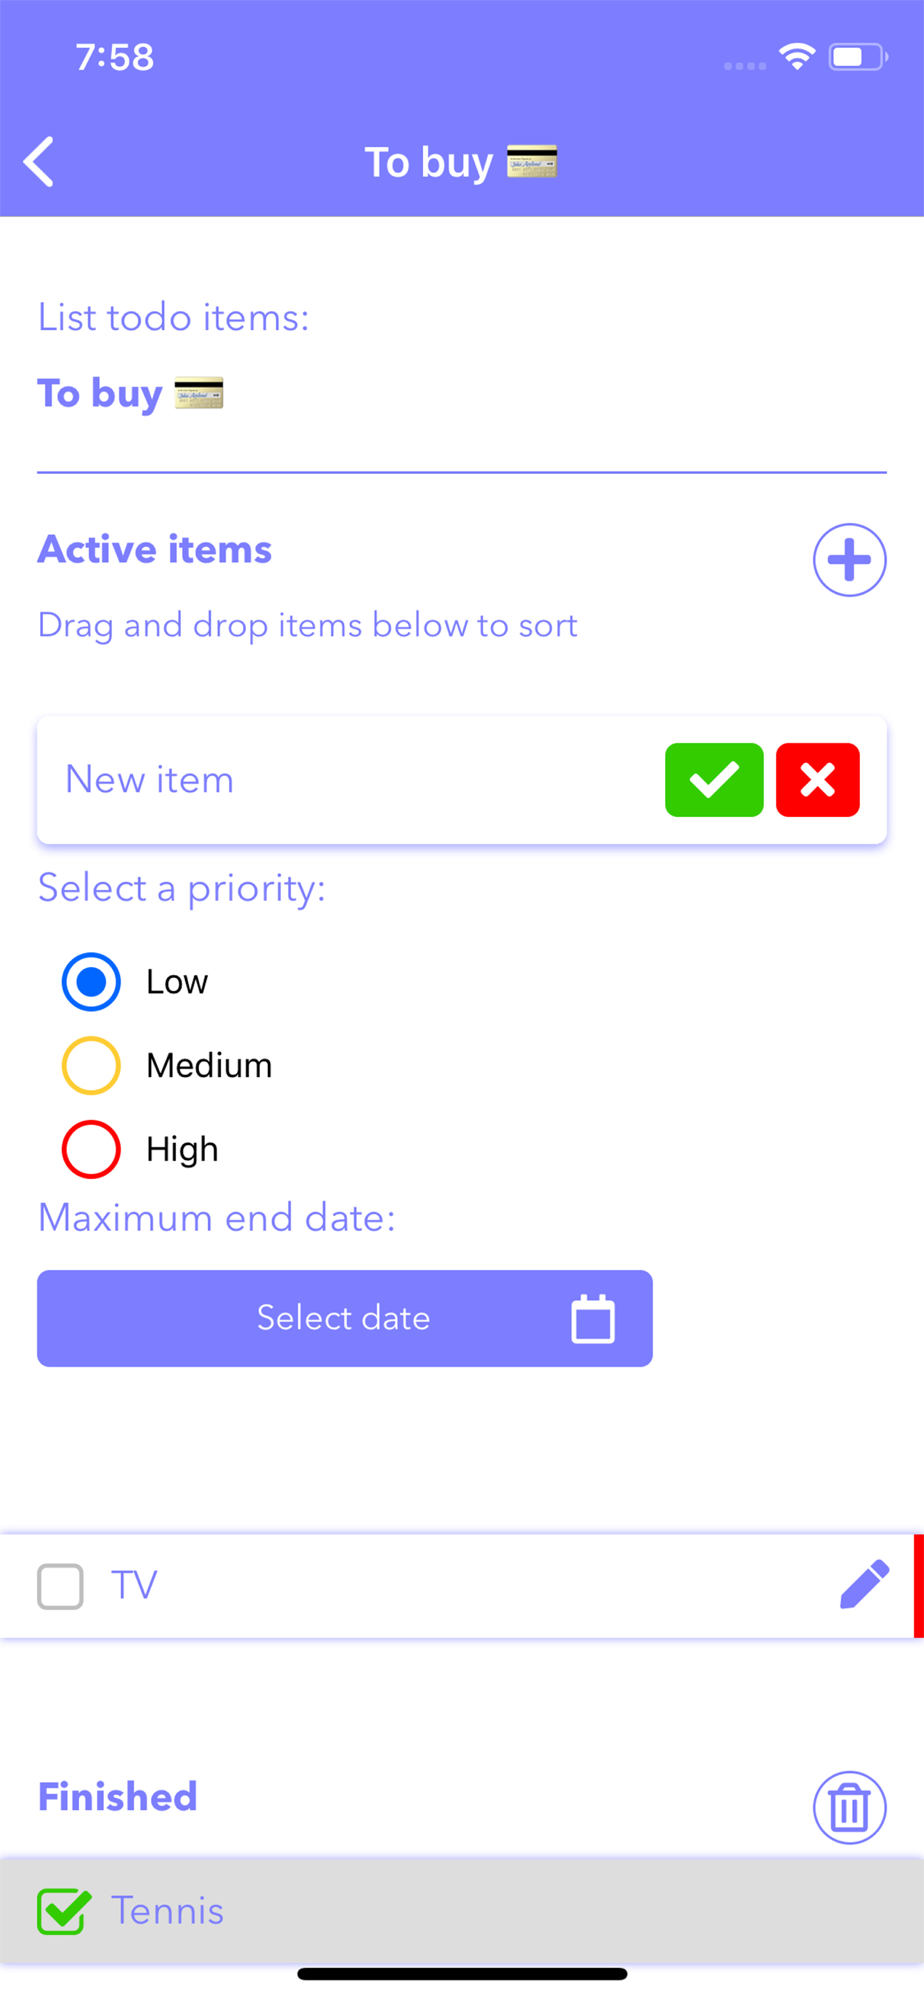The width and height of the screenshot is (924, 2000).
Task: Select High priority radio button
Action: click(91, 1150)
